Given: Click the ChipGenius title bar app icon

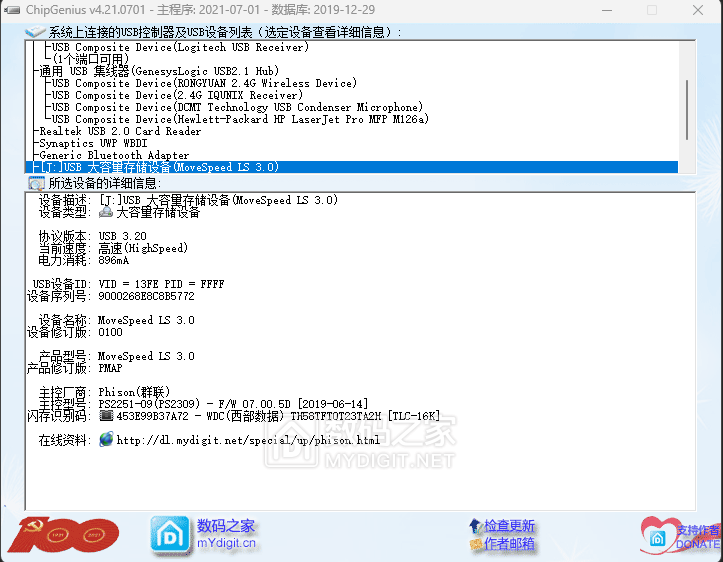Looking at the screenshot, I should pos(12,10).
